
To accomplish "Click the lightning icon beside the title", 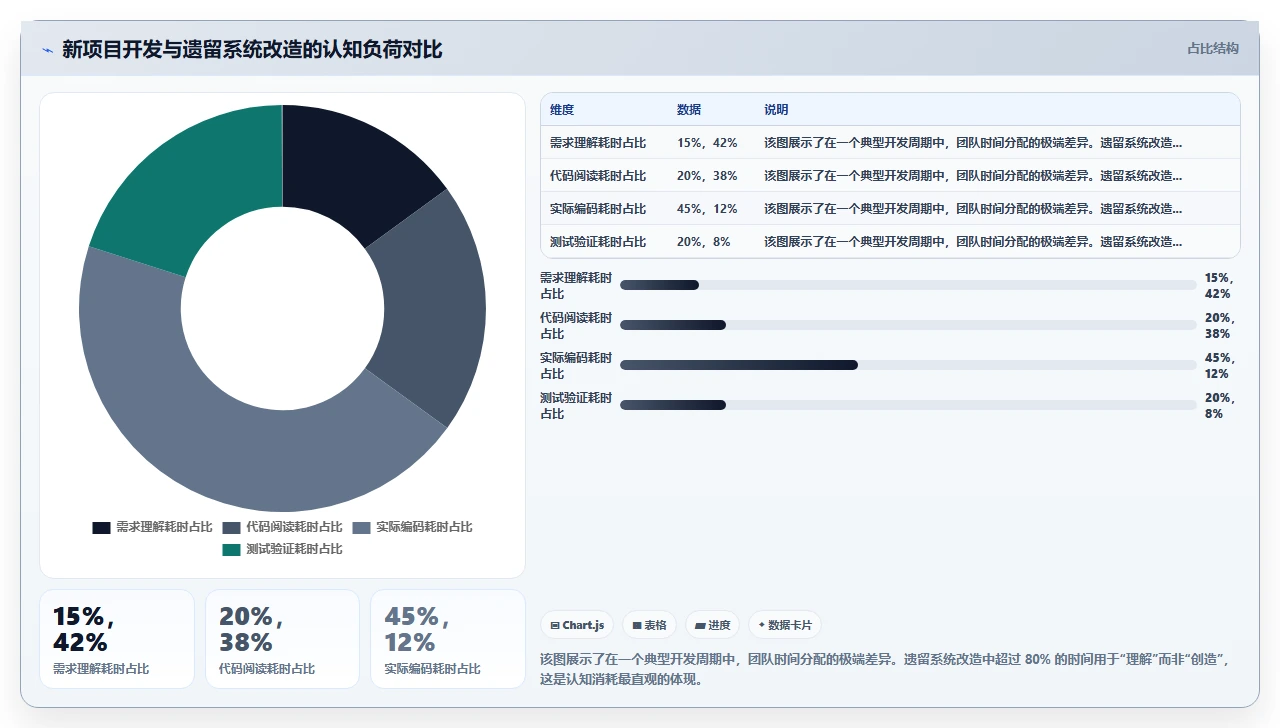I will [47, 50].
